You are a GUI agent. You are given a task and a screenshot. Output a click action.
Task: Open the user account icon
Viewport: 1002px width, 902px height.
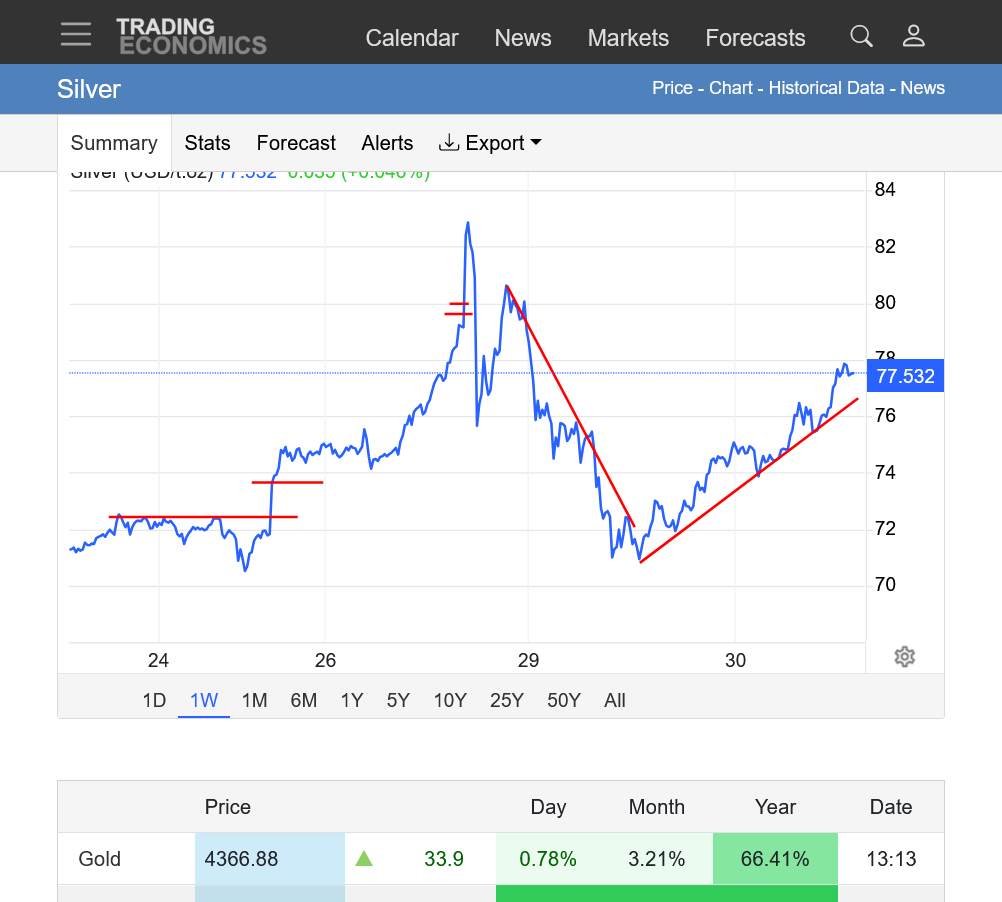[913, 37]
